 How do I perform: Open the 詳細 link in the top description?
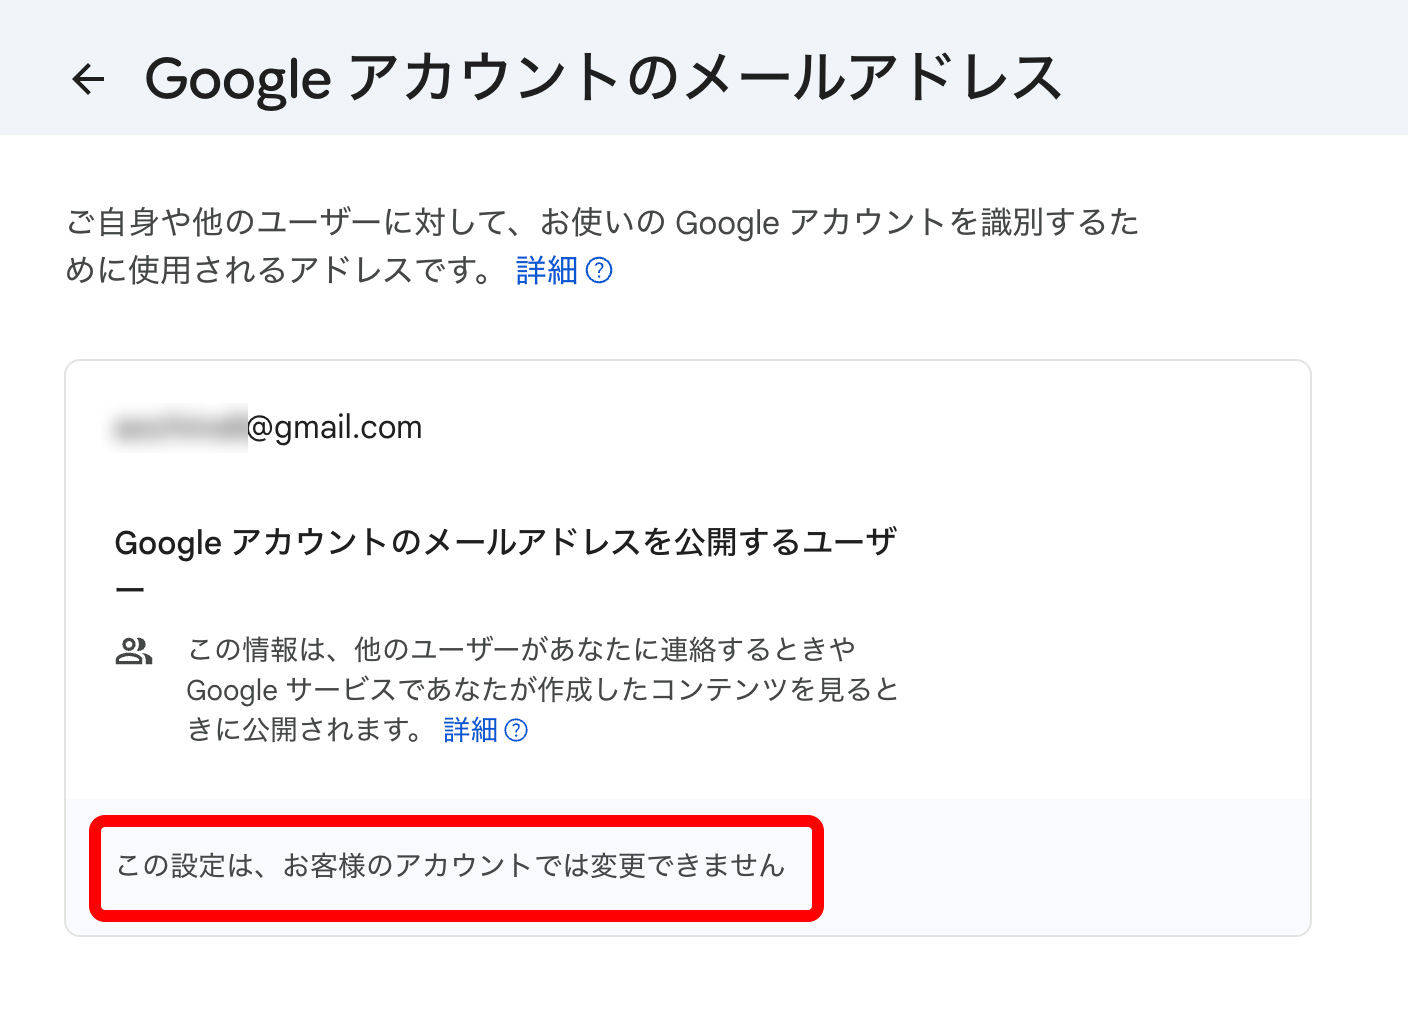coord(547,271)
